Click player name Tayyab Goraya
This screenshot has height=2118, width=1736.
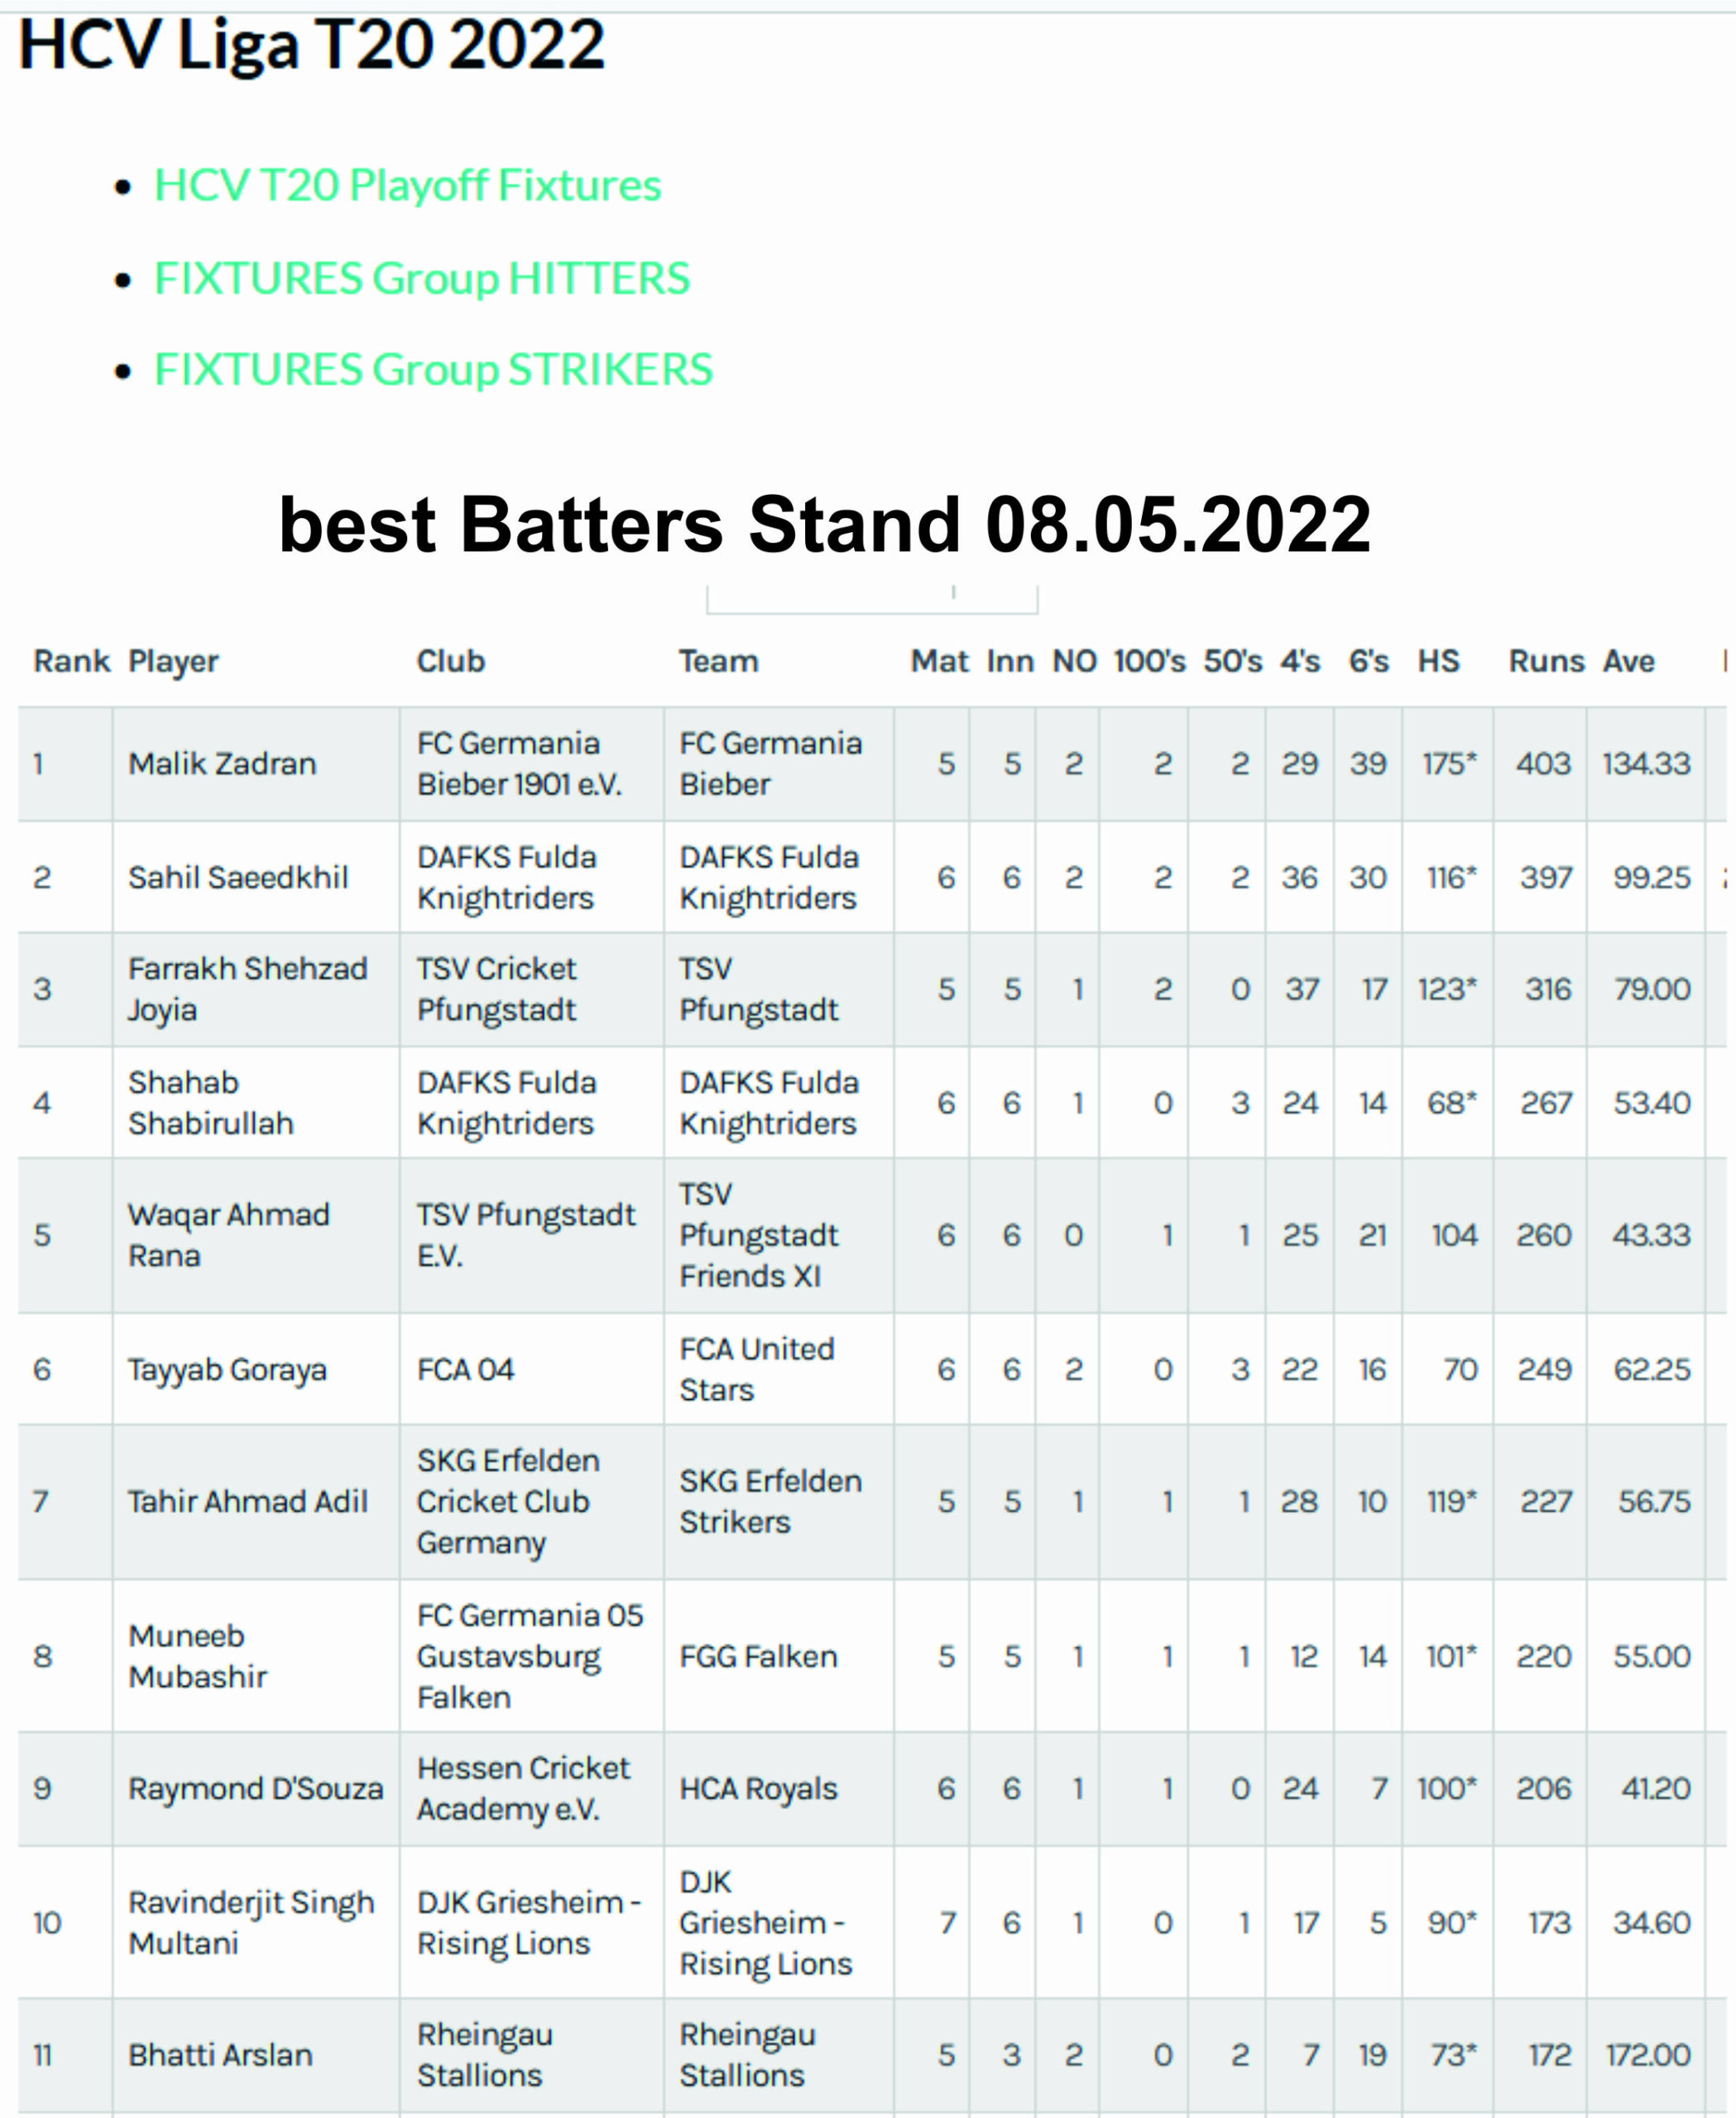pos(227,1369)
